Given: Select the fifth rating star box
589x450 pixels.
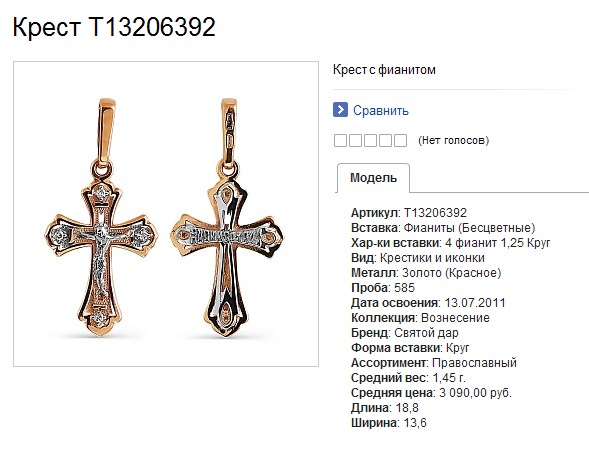Looking at the screenshot, I should point(400,140).
